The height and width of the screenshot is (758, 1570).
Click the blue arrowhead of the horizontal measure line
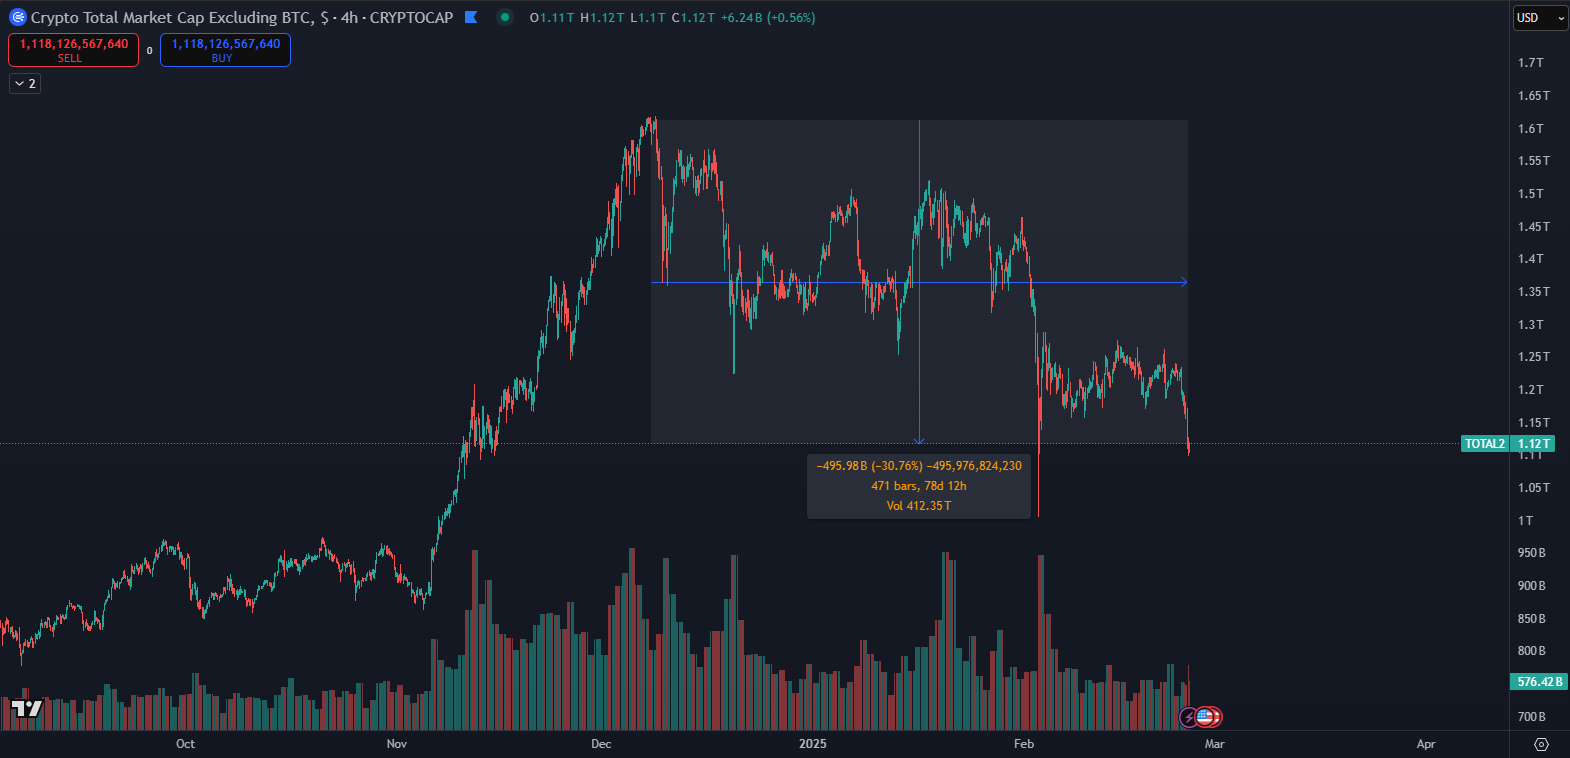(1183, 282)
